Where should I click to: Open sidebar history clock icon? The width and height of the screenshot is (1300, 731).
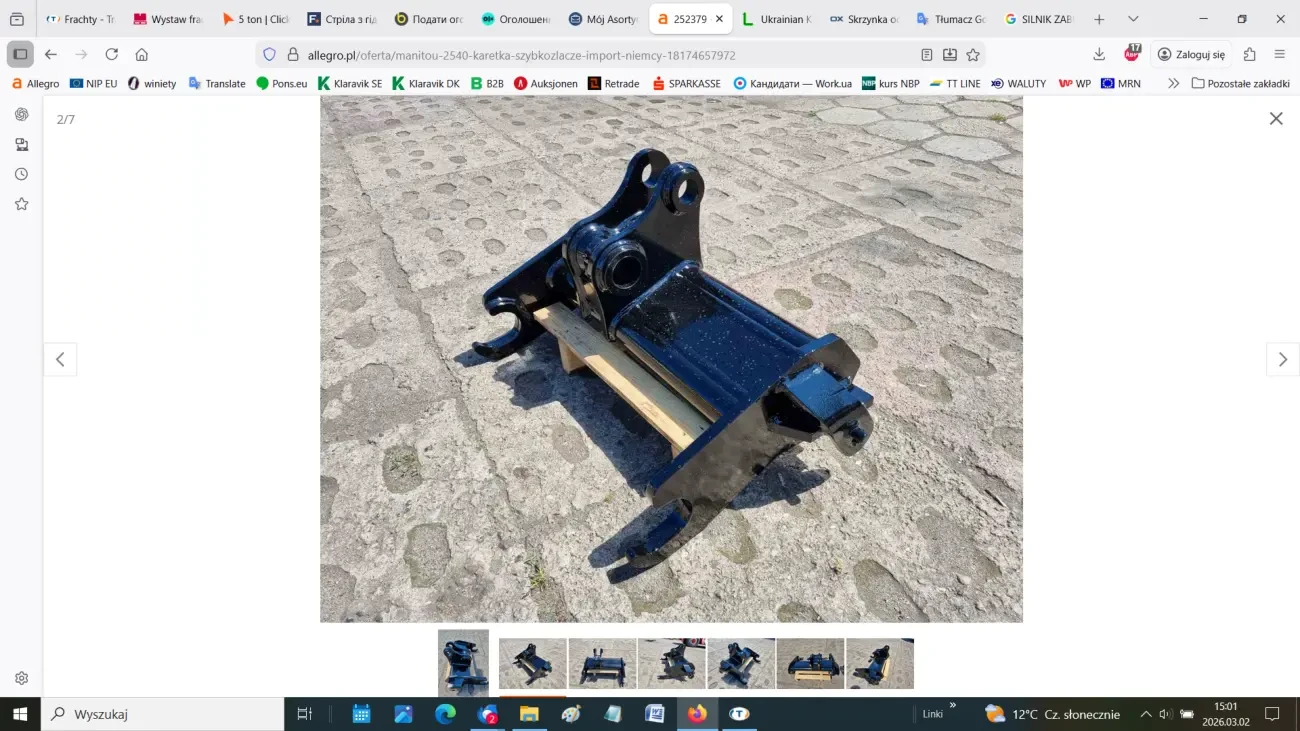coord(21,174)
